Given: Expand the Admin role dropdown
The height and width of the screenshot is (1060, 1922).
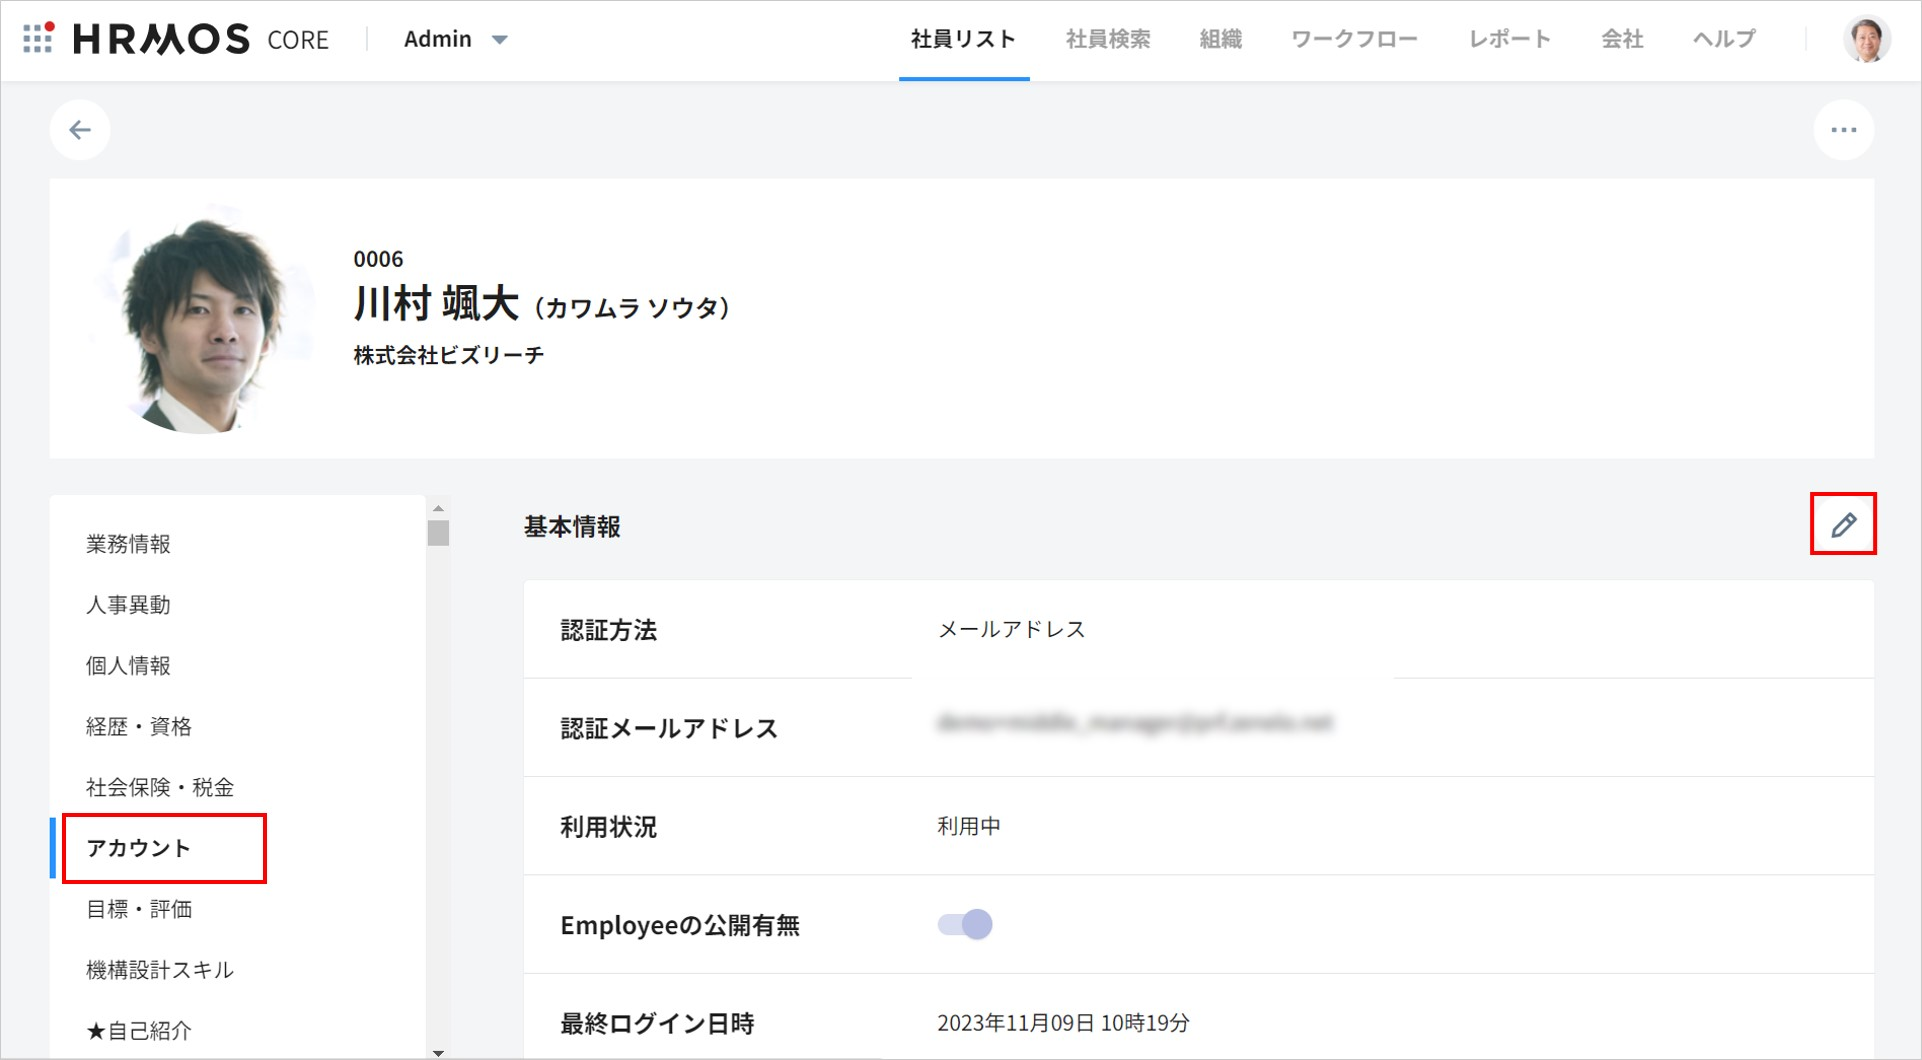Looking at the screenshot, I should 456,39.
